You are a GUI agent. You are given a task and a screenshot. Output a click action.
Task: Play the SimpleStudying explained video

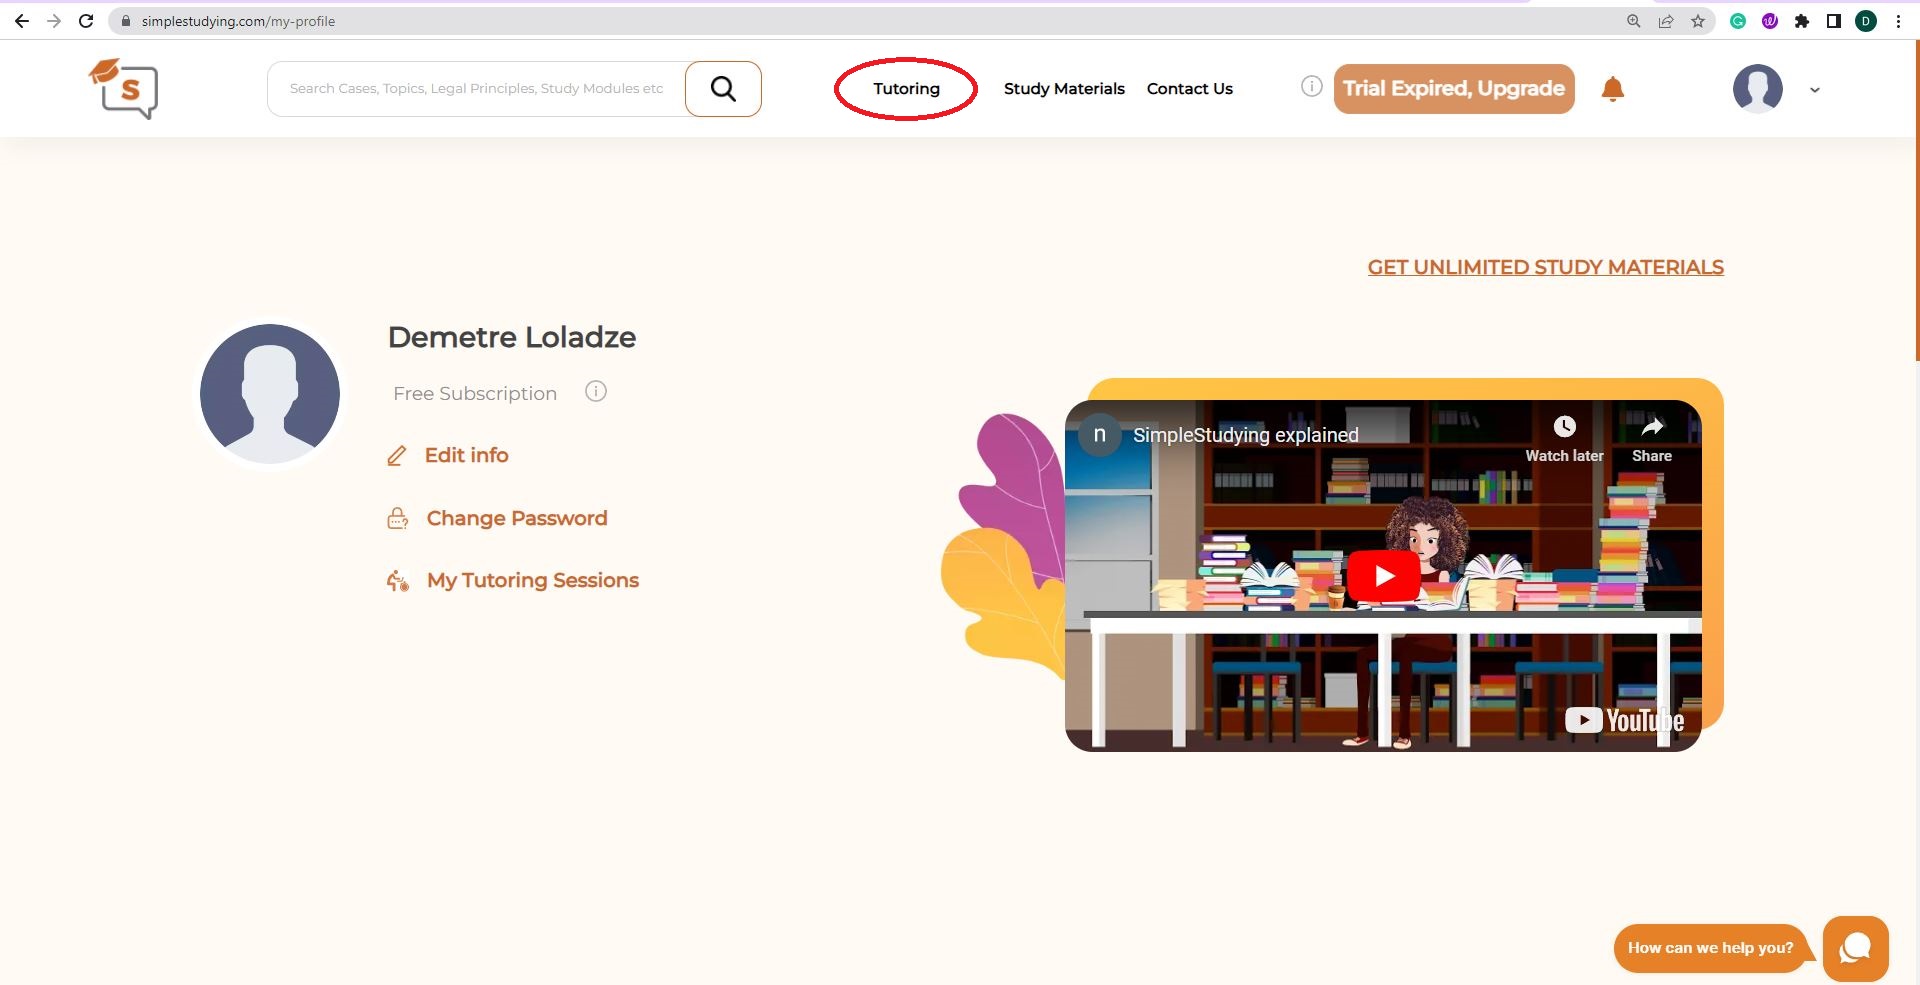1384,576
